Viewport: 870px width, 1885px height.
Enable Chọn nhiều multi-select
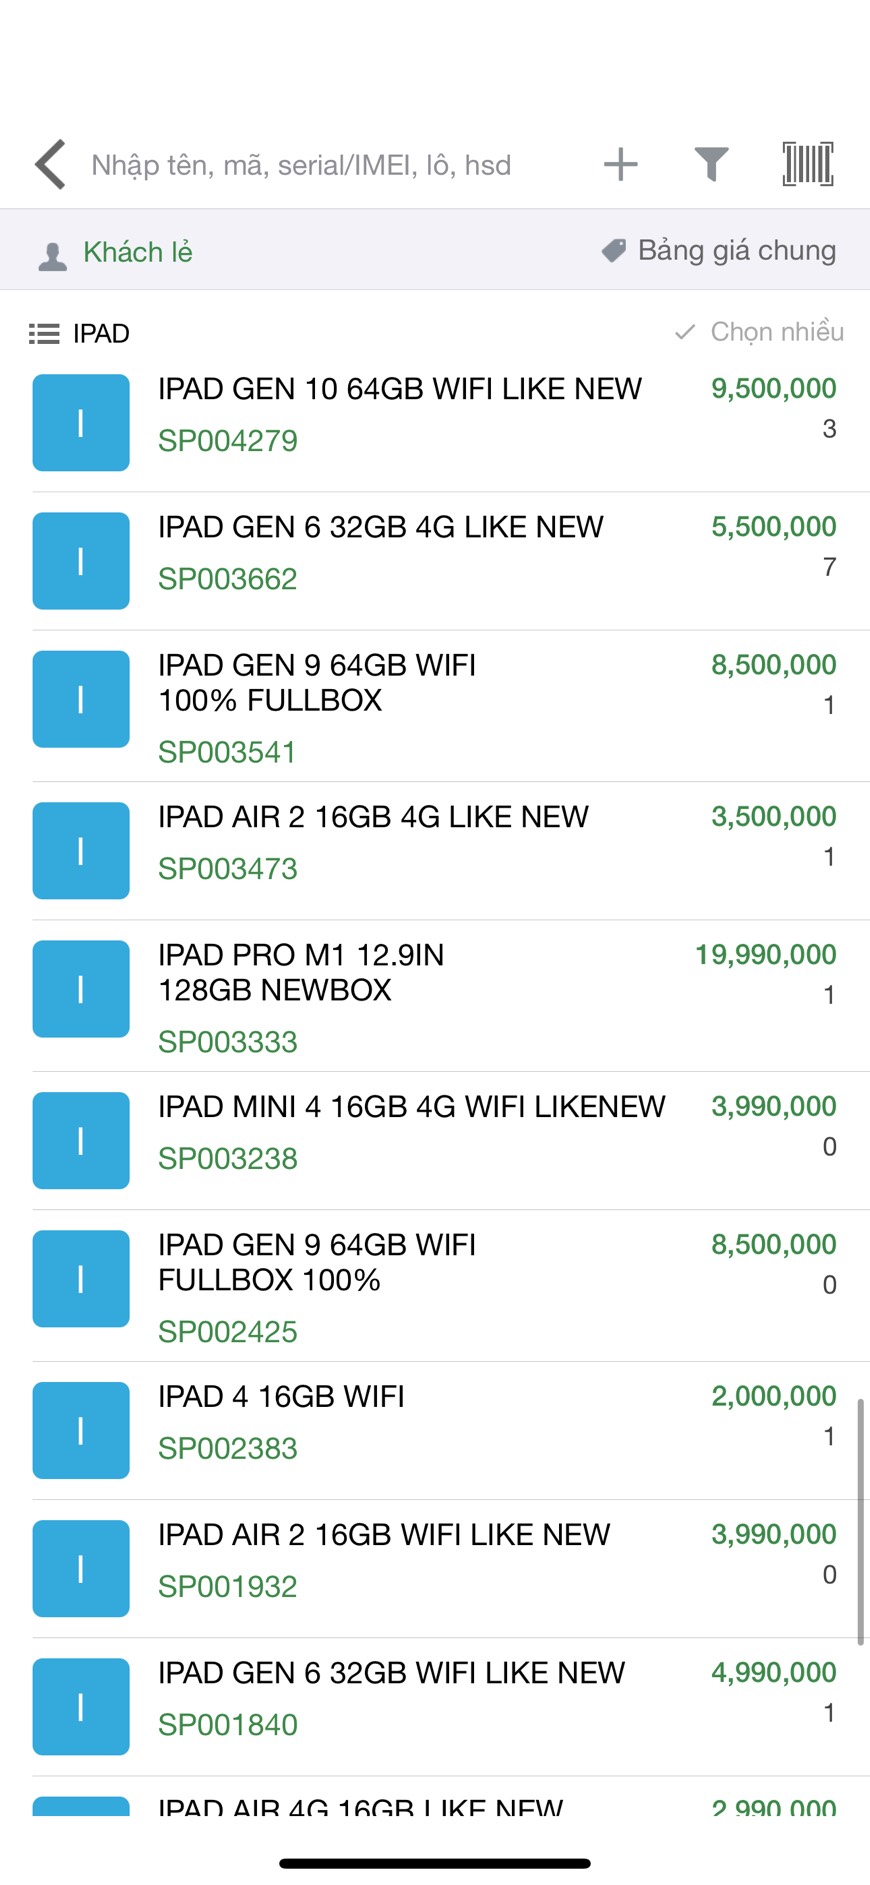pos(777,331)
